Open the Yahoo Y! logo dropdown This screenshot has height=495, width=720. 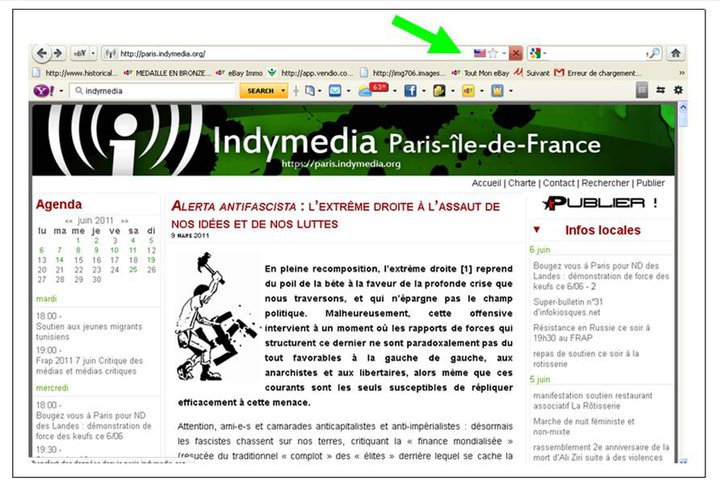click(46, 90)
